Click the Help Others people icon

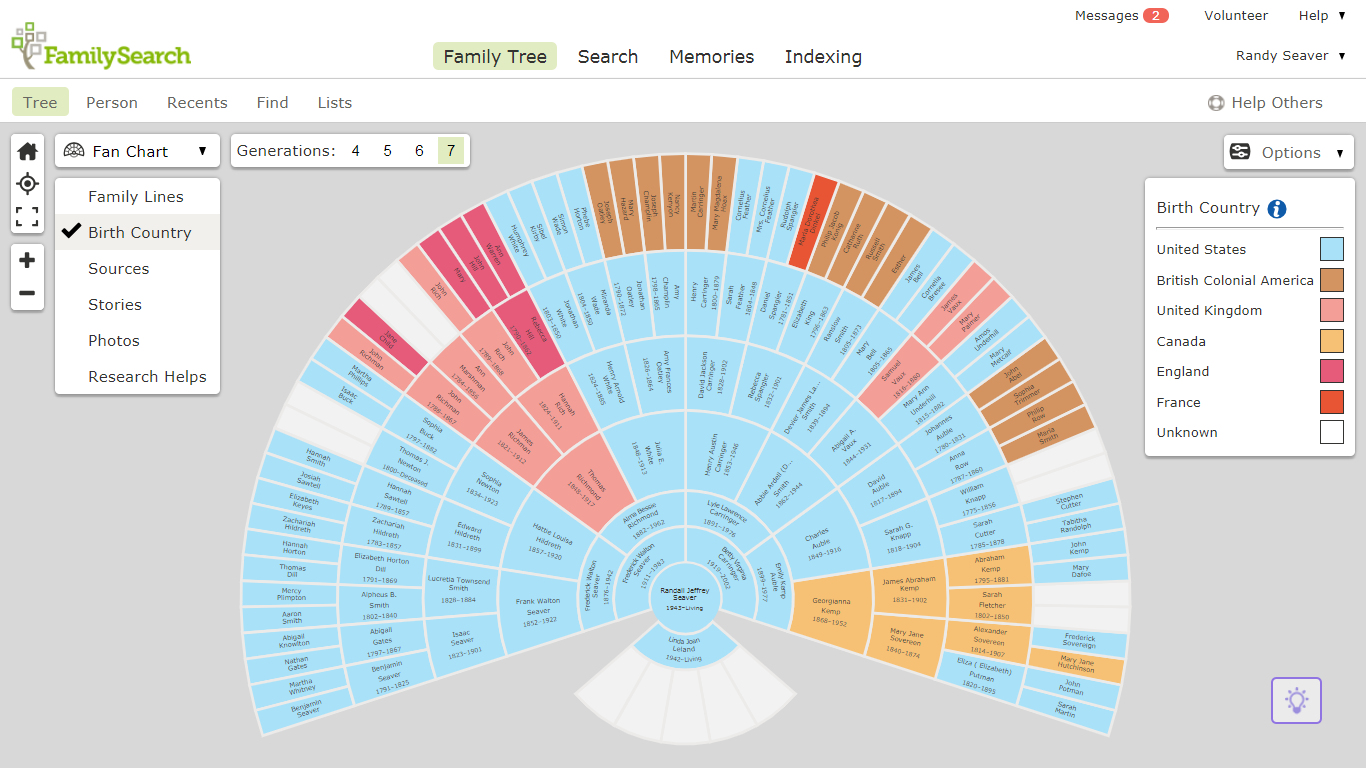click(x=1215, y=102)
